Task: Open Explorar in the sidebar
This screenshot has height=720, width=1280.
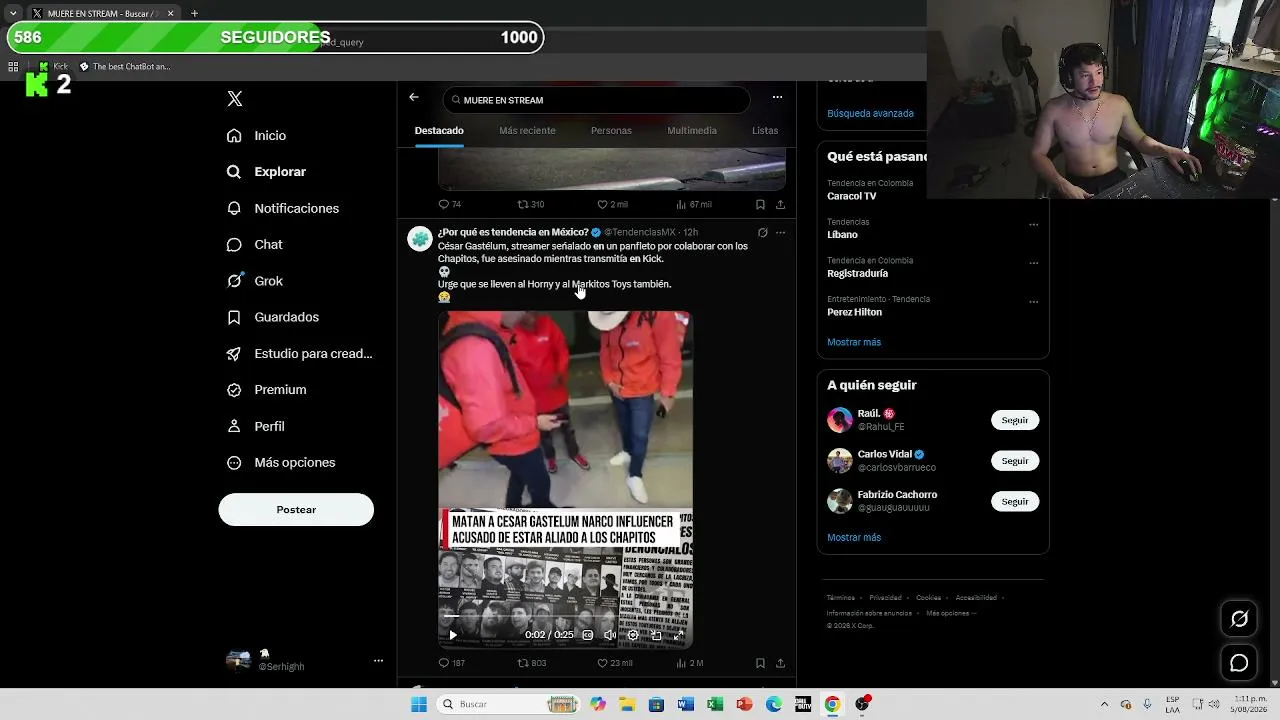Action: (267, 172)
